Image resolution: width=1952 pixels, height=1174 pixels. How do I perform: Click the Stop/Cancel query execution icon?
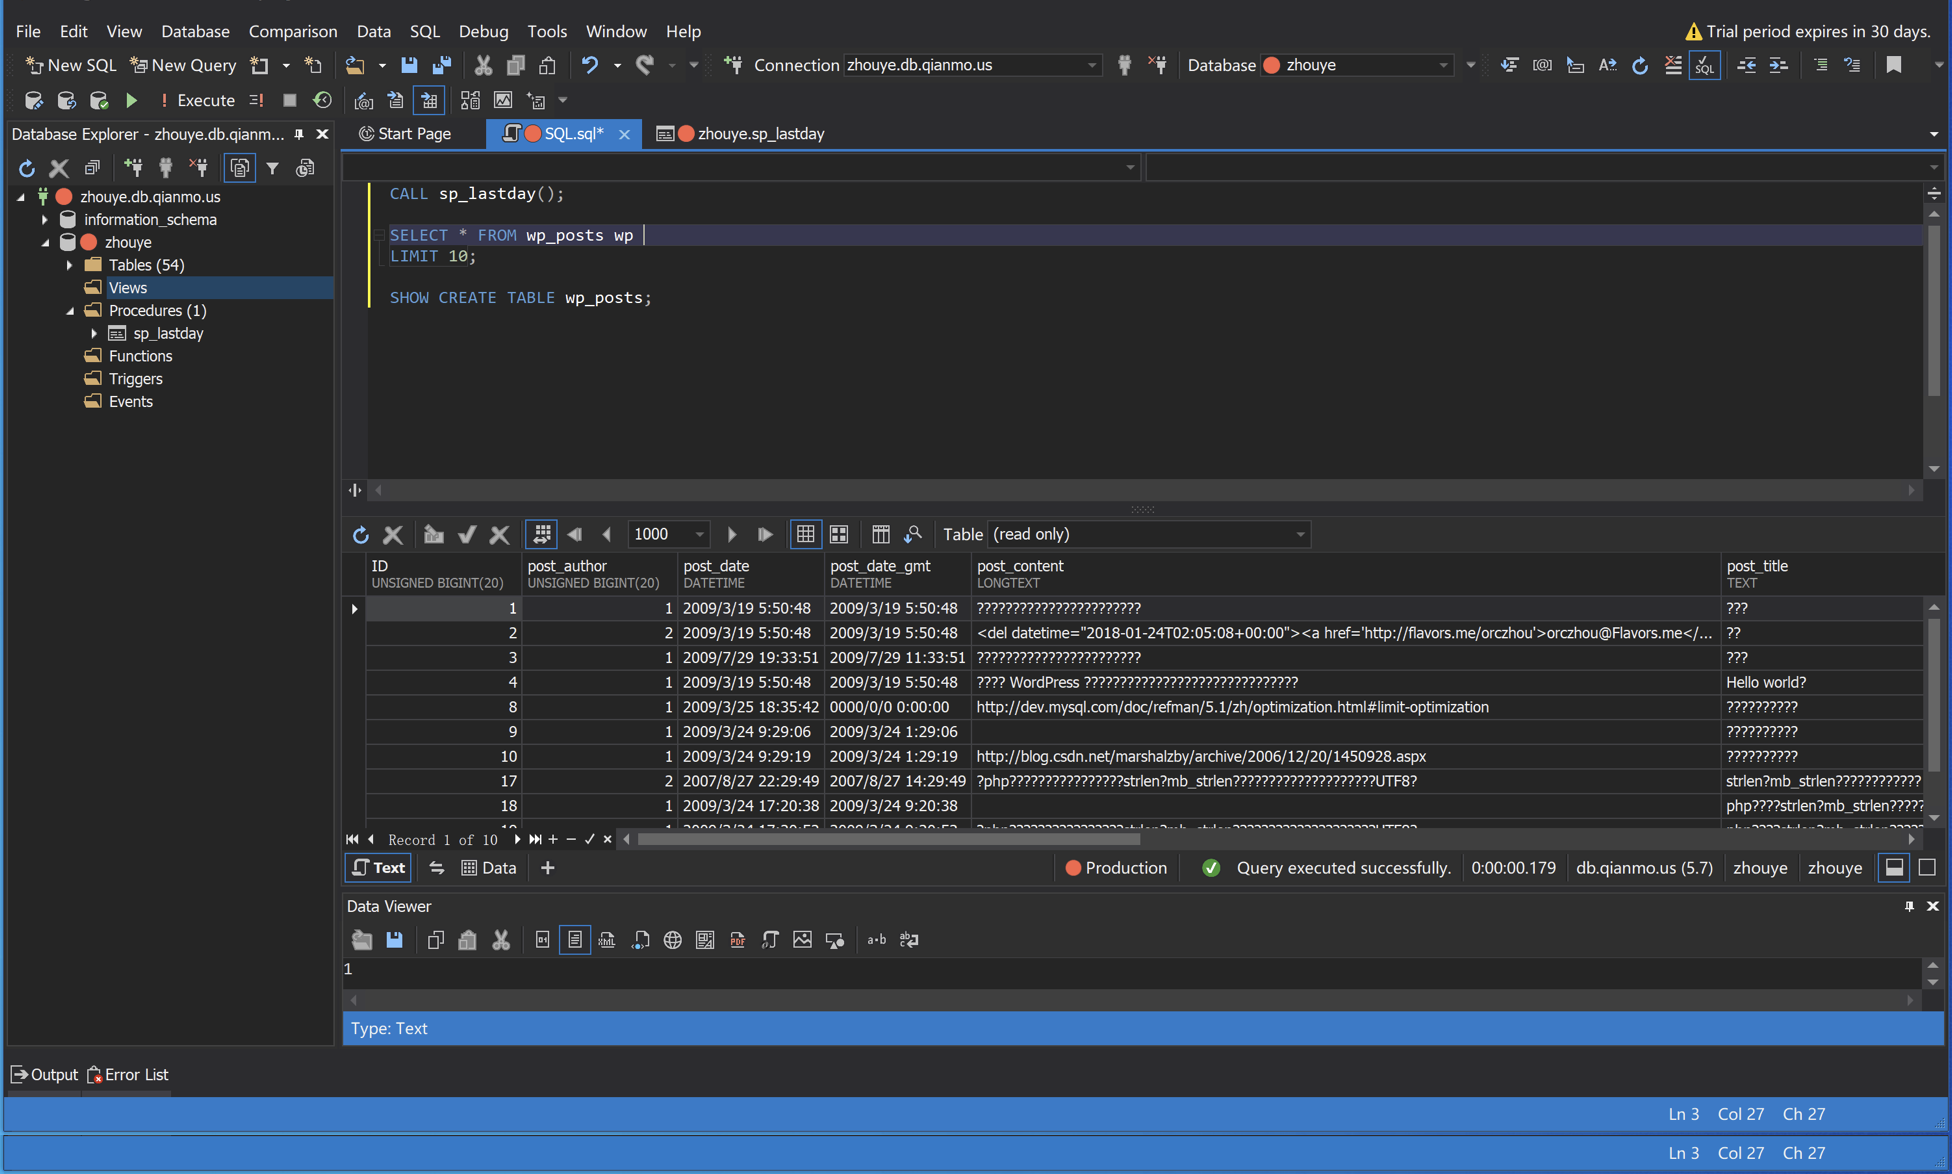(x=289, y=100)
